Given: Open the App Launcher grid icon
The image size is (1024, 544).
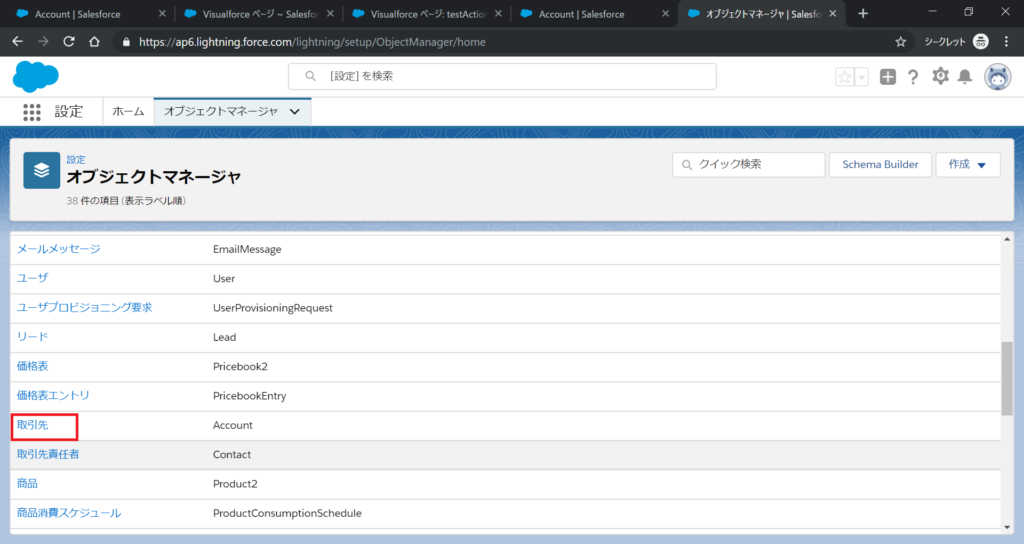Looking at the screenshot, I should tap(32, 112).
